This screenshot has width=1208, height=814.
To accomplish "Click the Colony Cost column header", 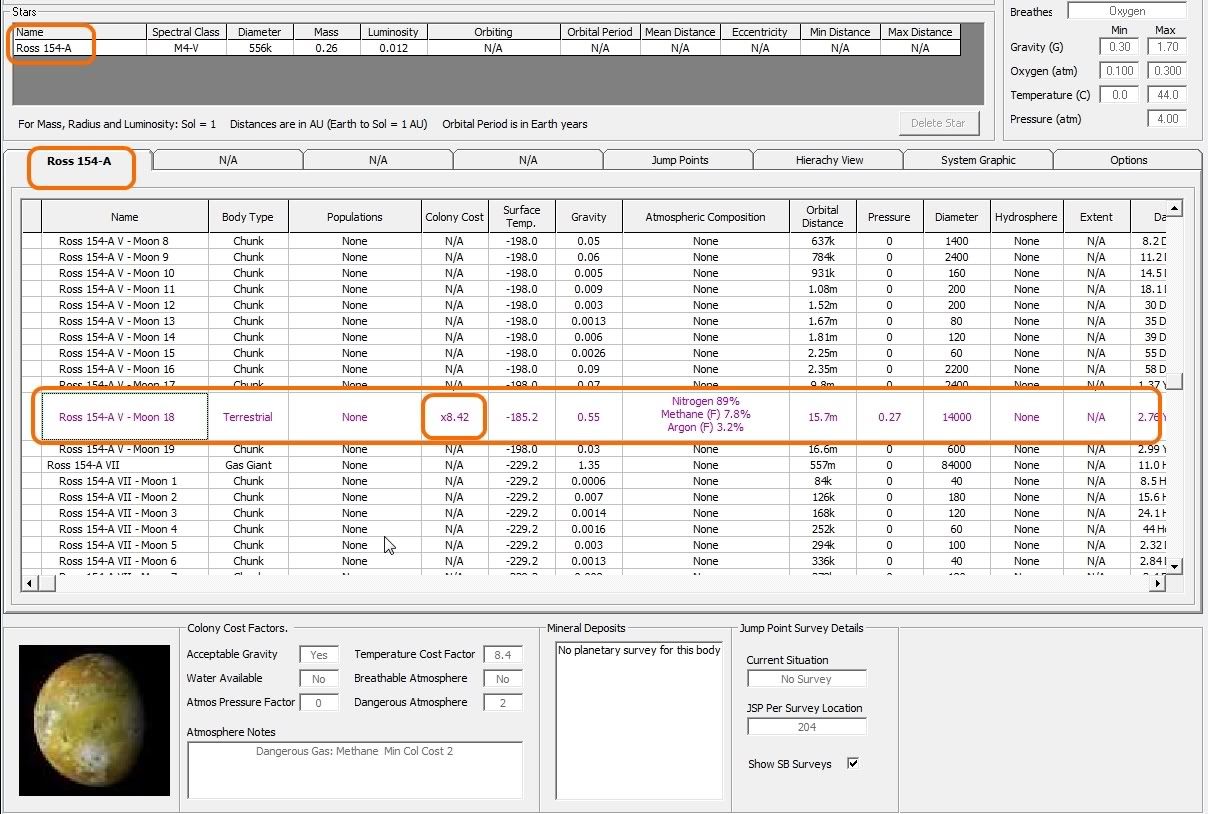I will 455,217.
